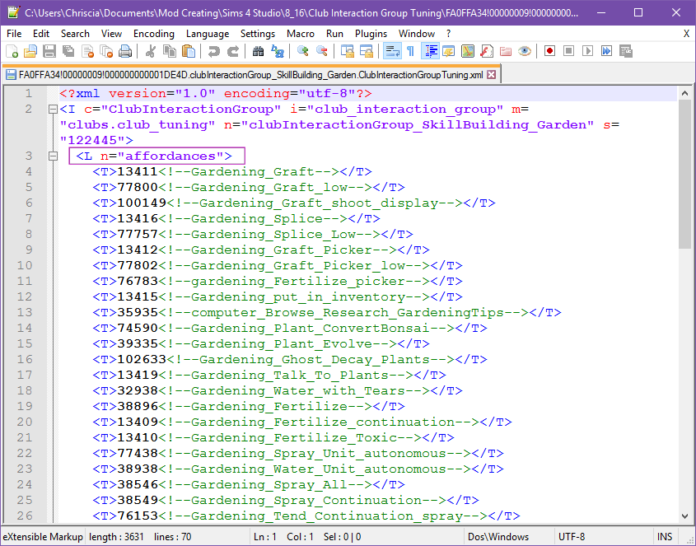Click the Zoom In toolbar icon
The image size is (696, 546).
tap(303, 51)
